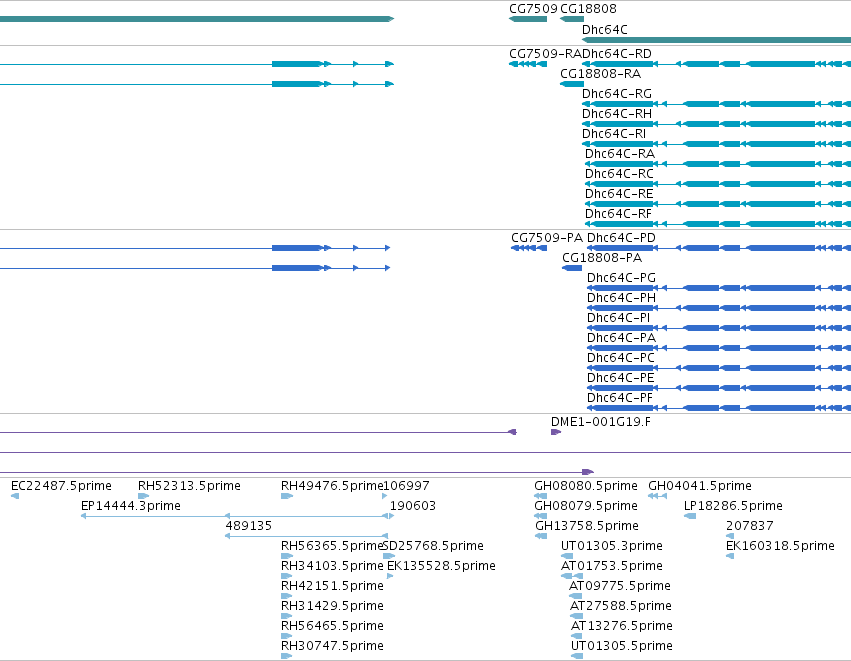Select EST AT09775.5prime
Viewport: 851px width, 661px height.
pos(620,586)
